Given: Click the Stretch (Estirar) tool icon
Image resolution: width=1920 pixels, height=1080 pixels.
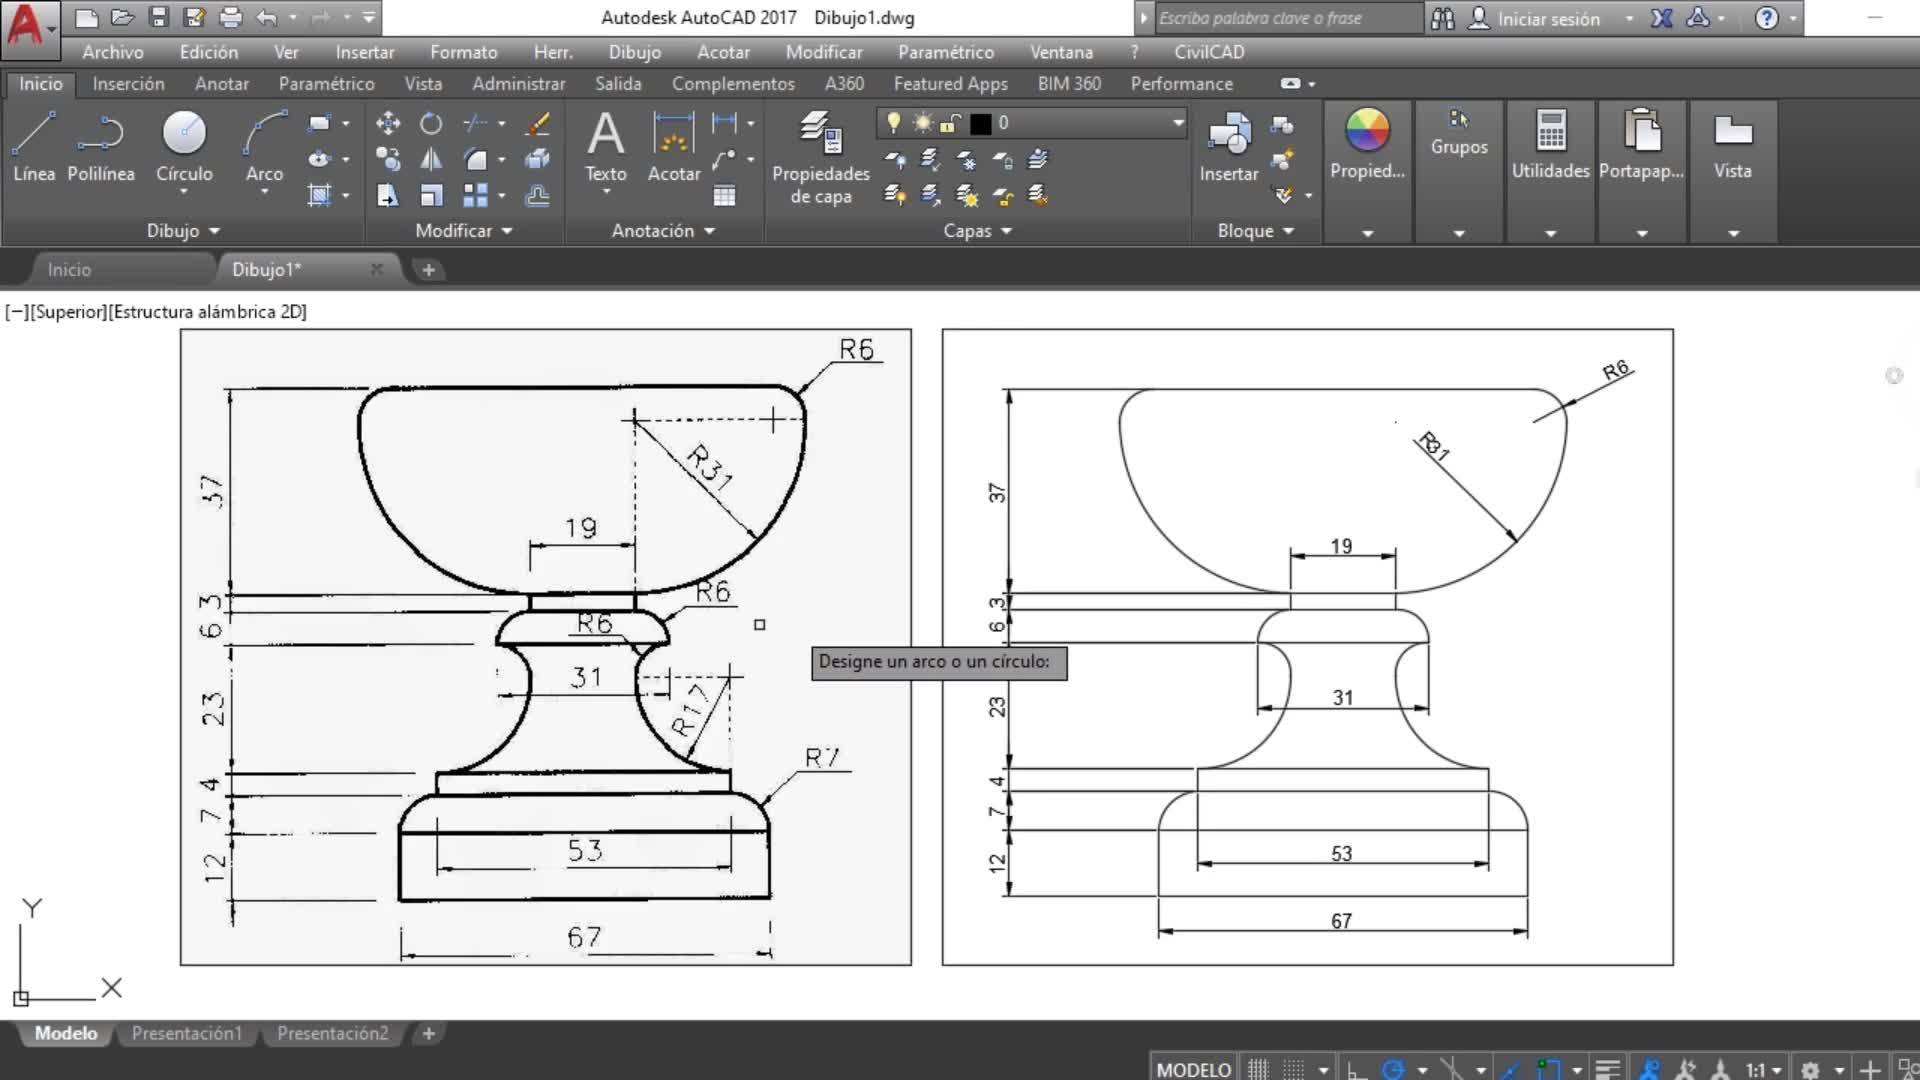Looking at the screenshot, I should point(388,195).
